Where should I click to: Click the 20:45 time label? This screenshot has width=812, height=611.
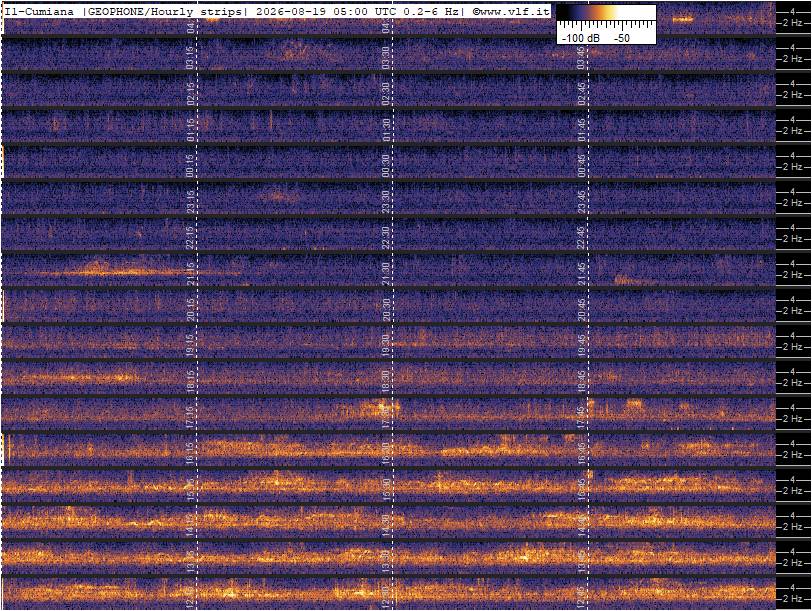pos(581,310)
